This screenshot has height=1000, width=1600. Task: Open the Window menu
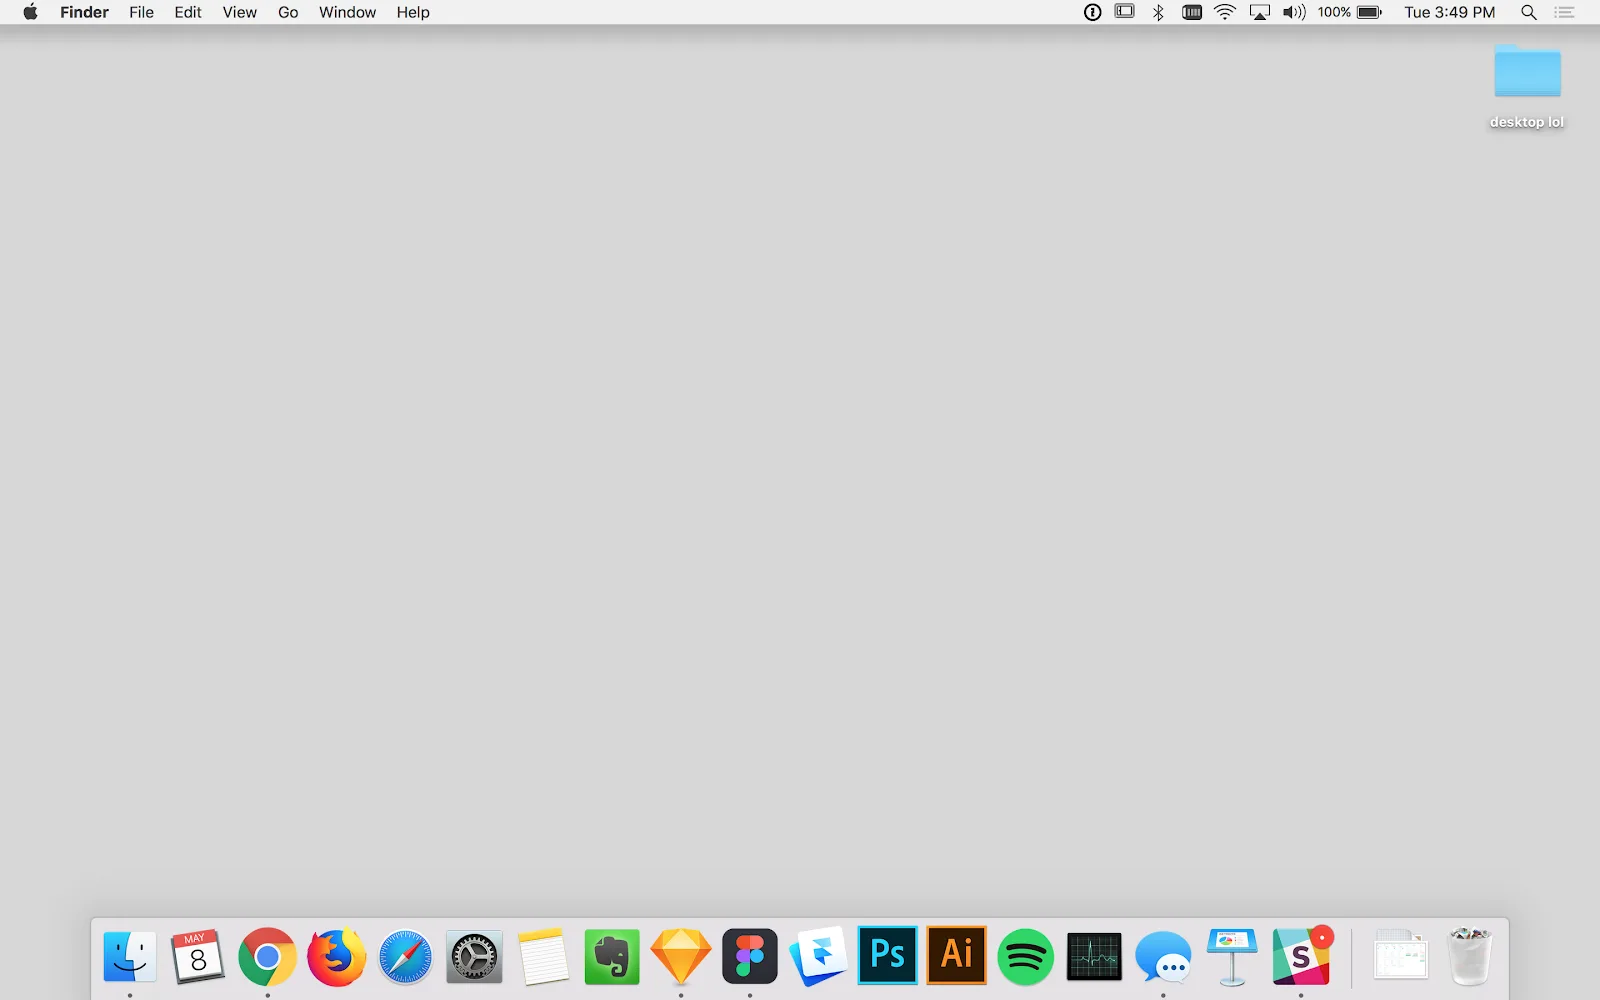click(x=347, y=12)
